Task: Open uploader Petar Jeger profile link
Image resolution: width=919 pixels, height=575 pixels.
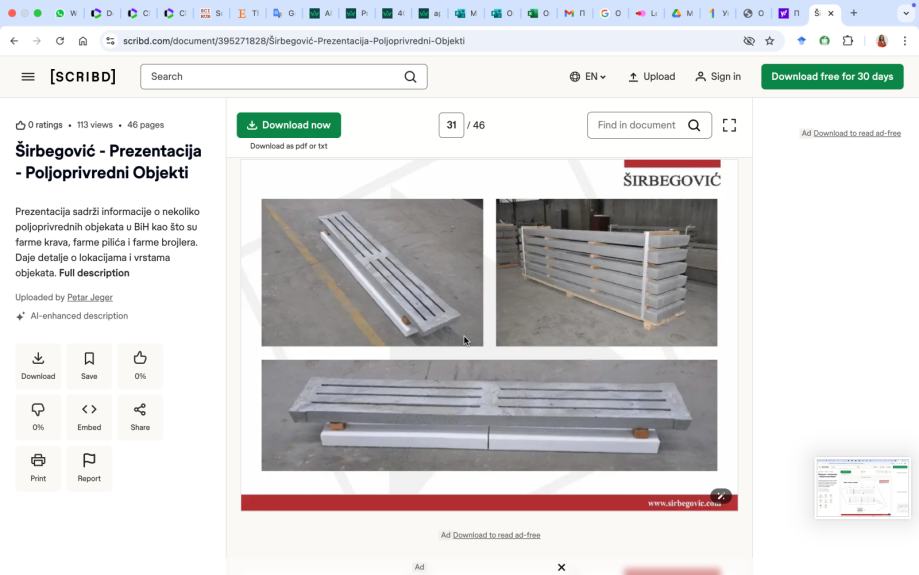Action: click(x=90, y=297)
